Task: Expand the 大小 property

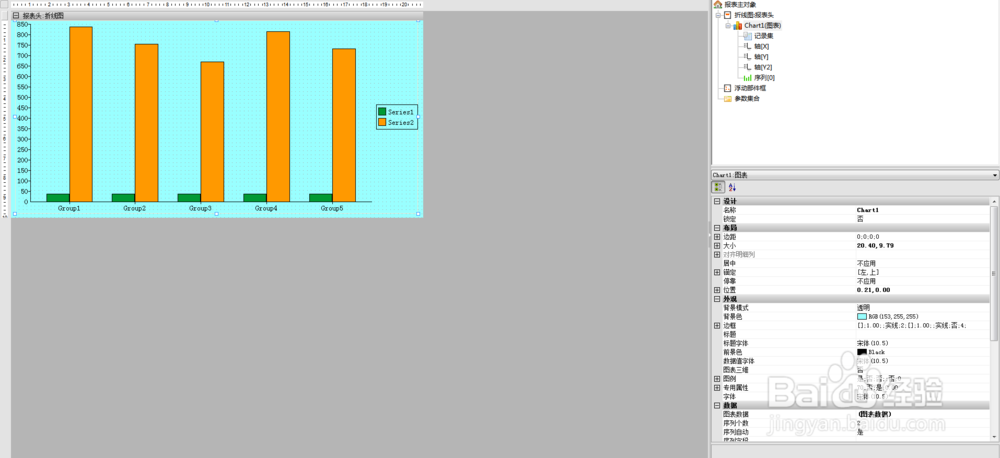Action: click(x=717, y=246)
